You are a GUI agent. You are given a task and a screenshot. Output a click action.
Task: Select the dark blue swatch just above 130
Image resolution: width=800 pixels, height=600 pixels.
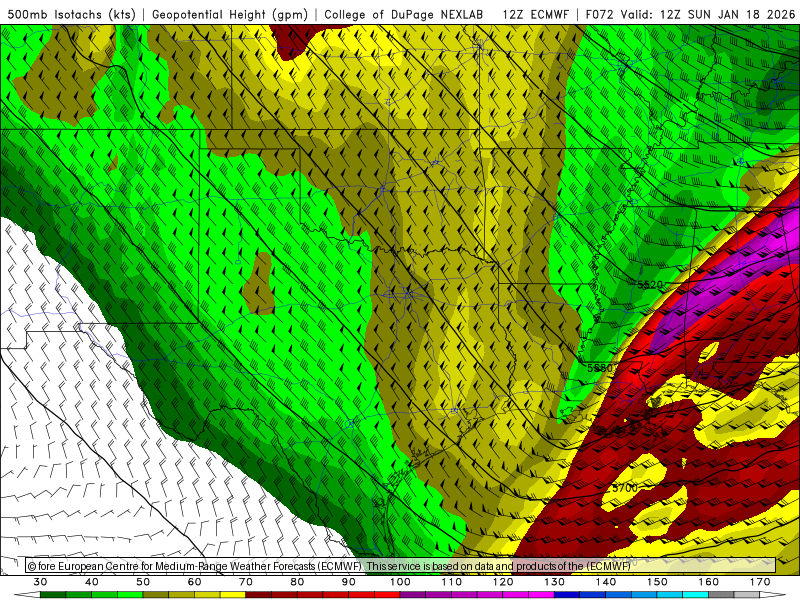coord(567,595)
